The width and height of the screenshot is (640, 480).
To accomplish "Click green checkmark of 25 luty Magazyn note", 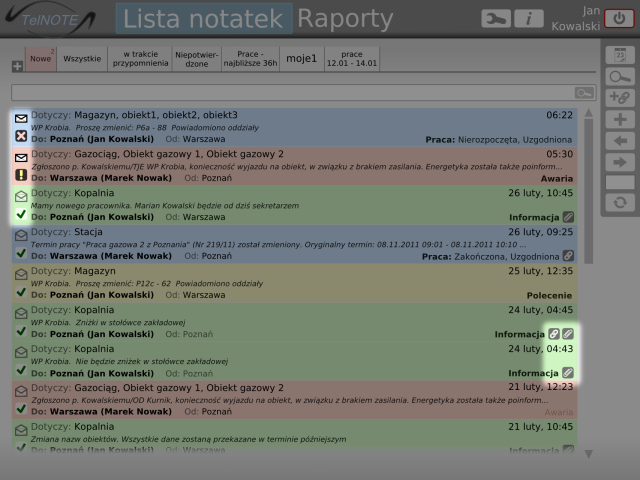I will click(x=21, y=292).
